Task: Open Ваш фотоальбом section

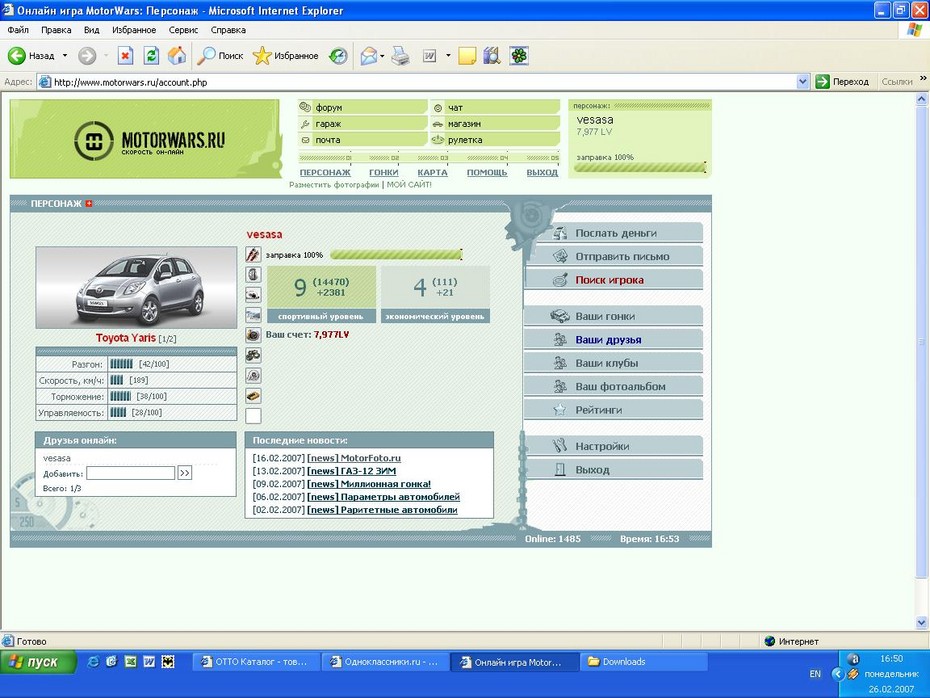Action: click(x=613, y=387)
